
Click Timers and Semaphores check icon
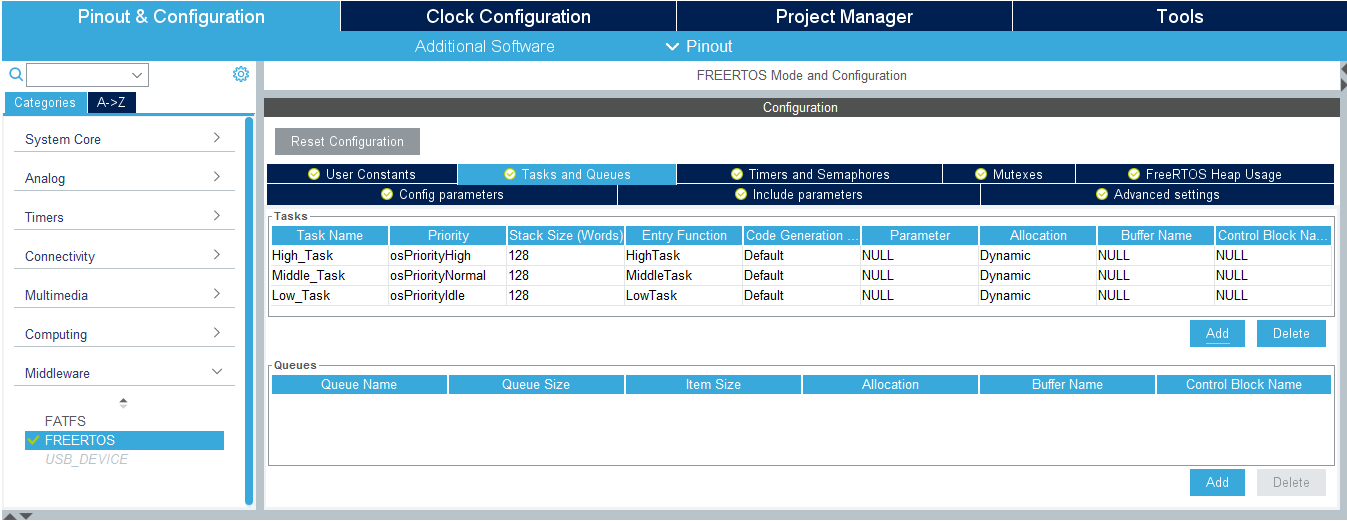click(x=737, y=174)
